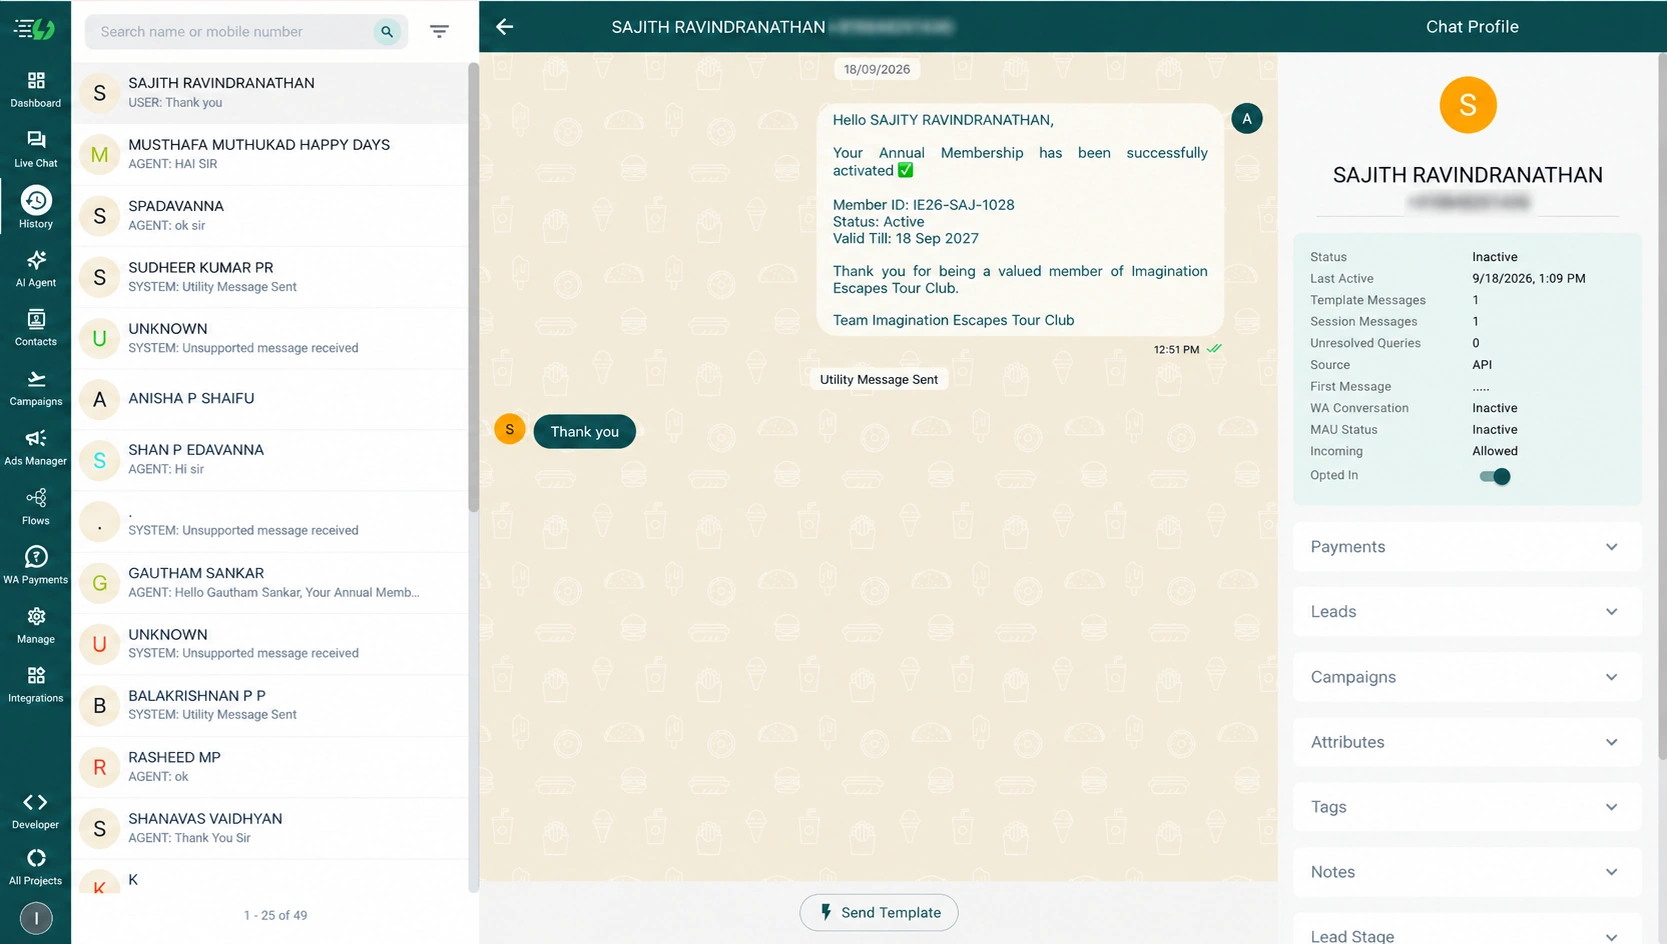Screen dimensions: 1667x944
Task: Go to Live Chat in sidebar
Action: (x=36, y=149)
